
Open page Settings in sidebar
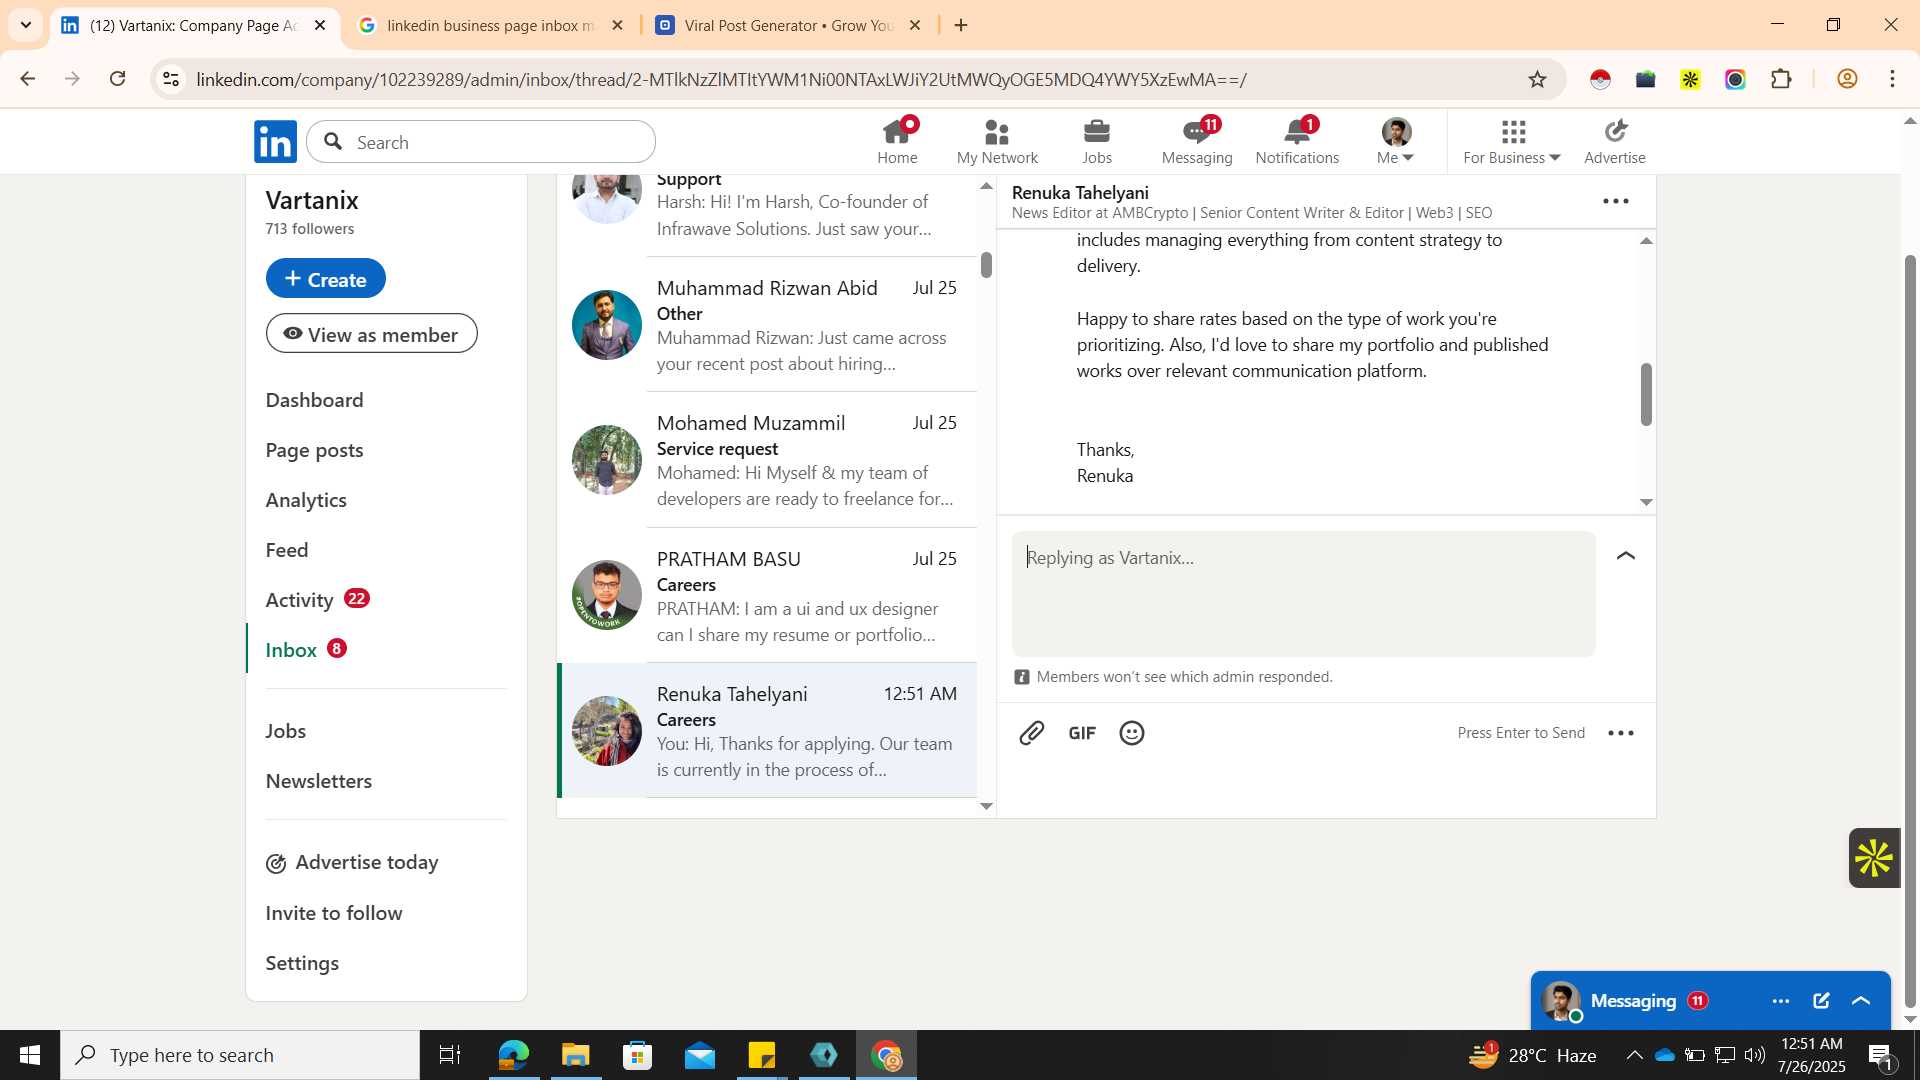pos(302,963)
